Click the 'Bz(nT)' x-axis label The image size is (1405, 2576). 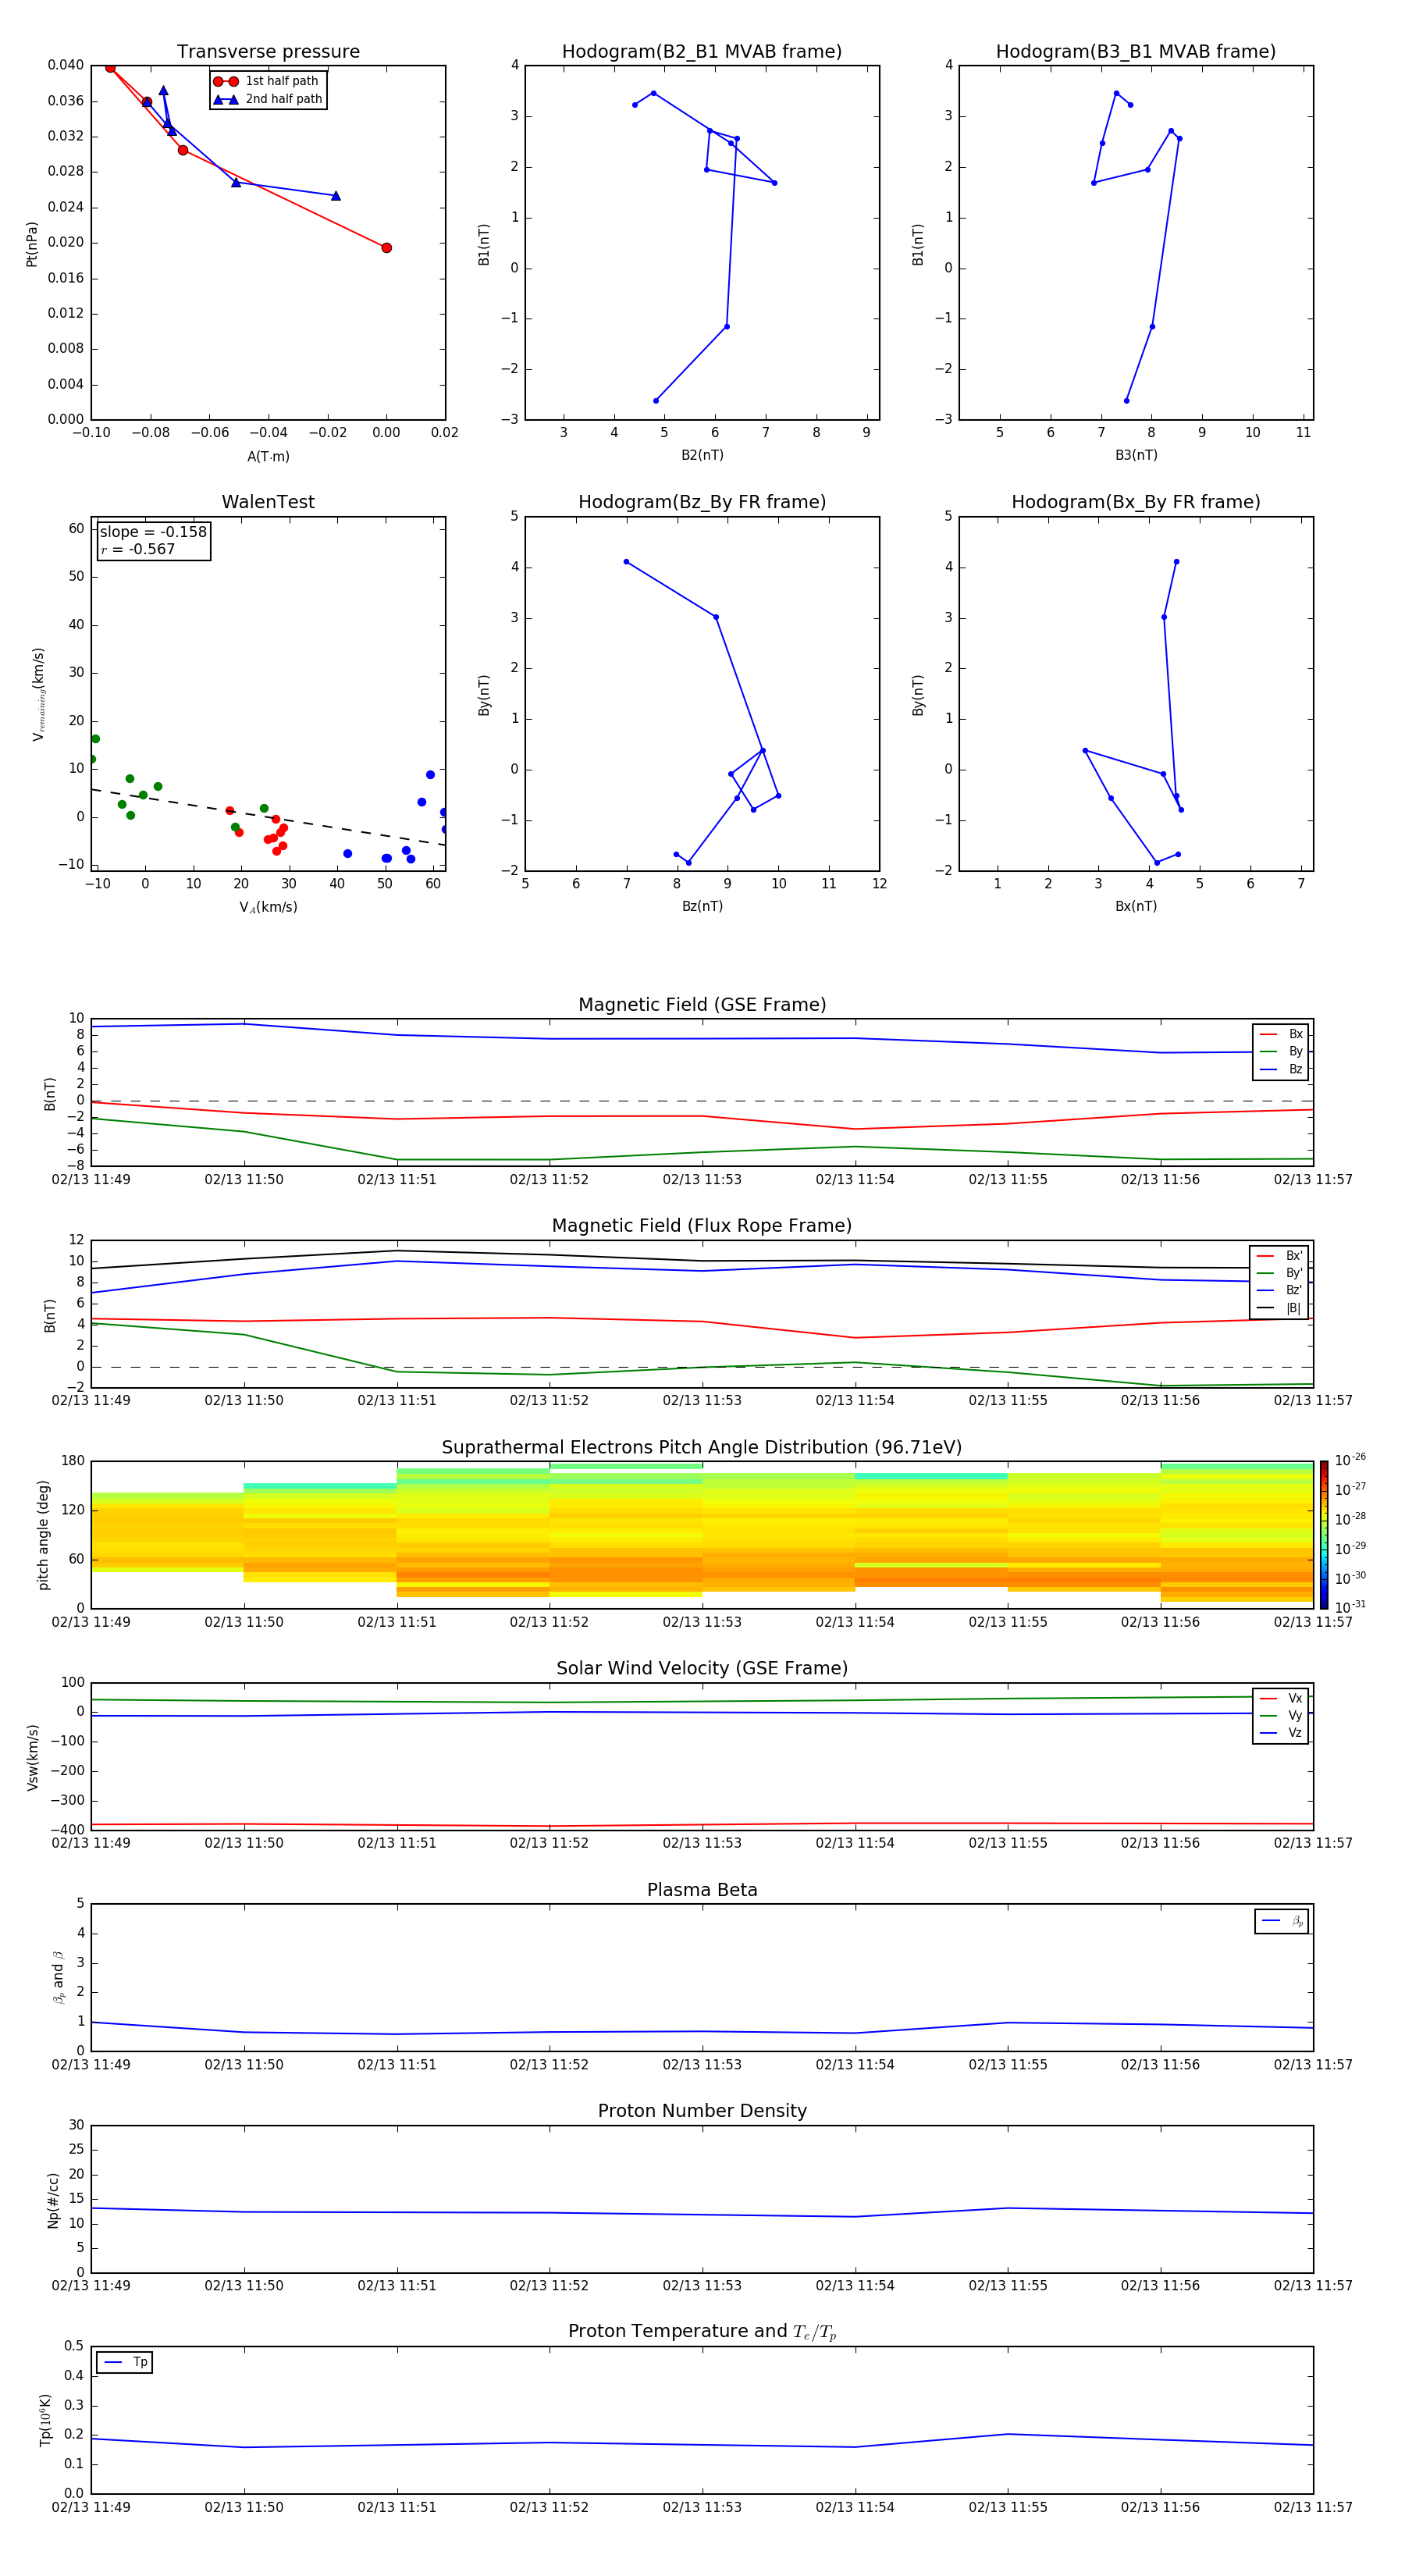(x=702, y=906)
